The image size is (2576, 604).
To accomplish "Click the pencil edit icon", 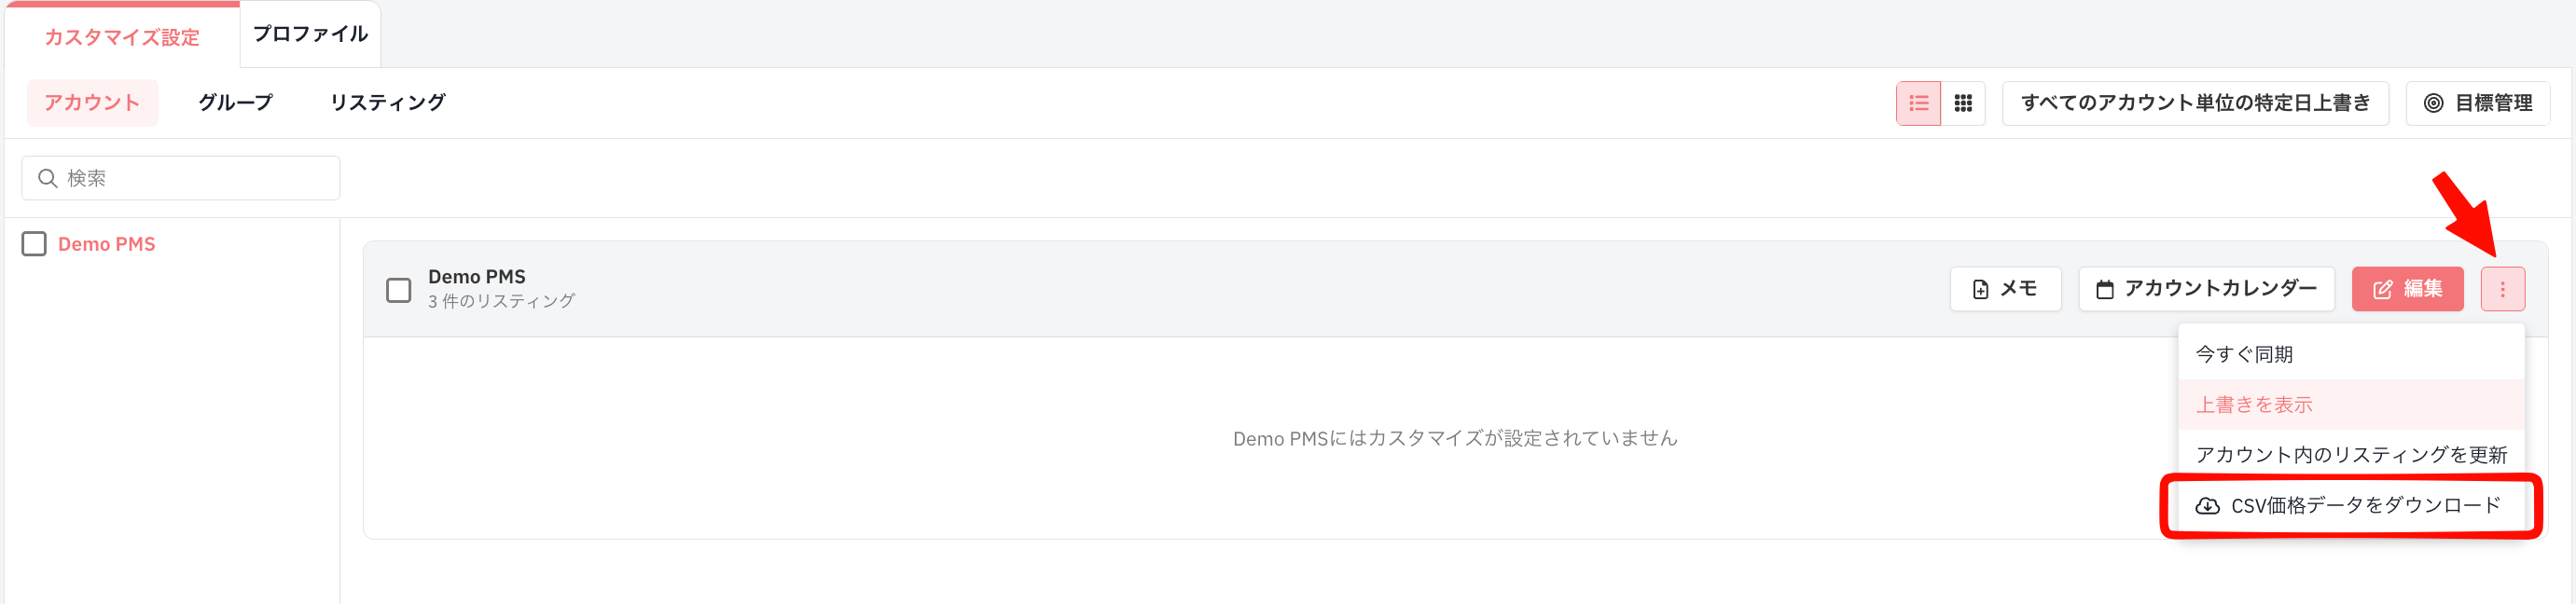I will tap(2382, 289).
